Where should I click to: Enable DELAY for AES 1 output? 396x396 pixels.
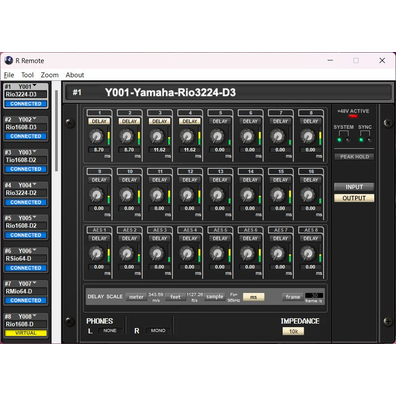click(99, 238)
